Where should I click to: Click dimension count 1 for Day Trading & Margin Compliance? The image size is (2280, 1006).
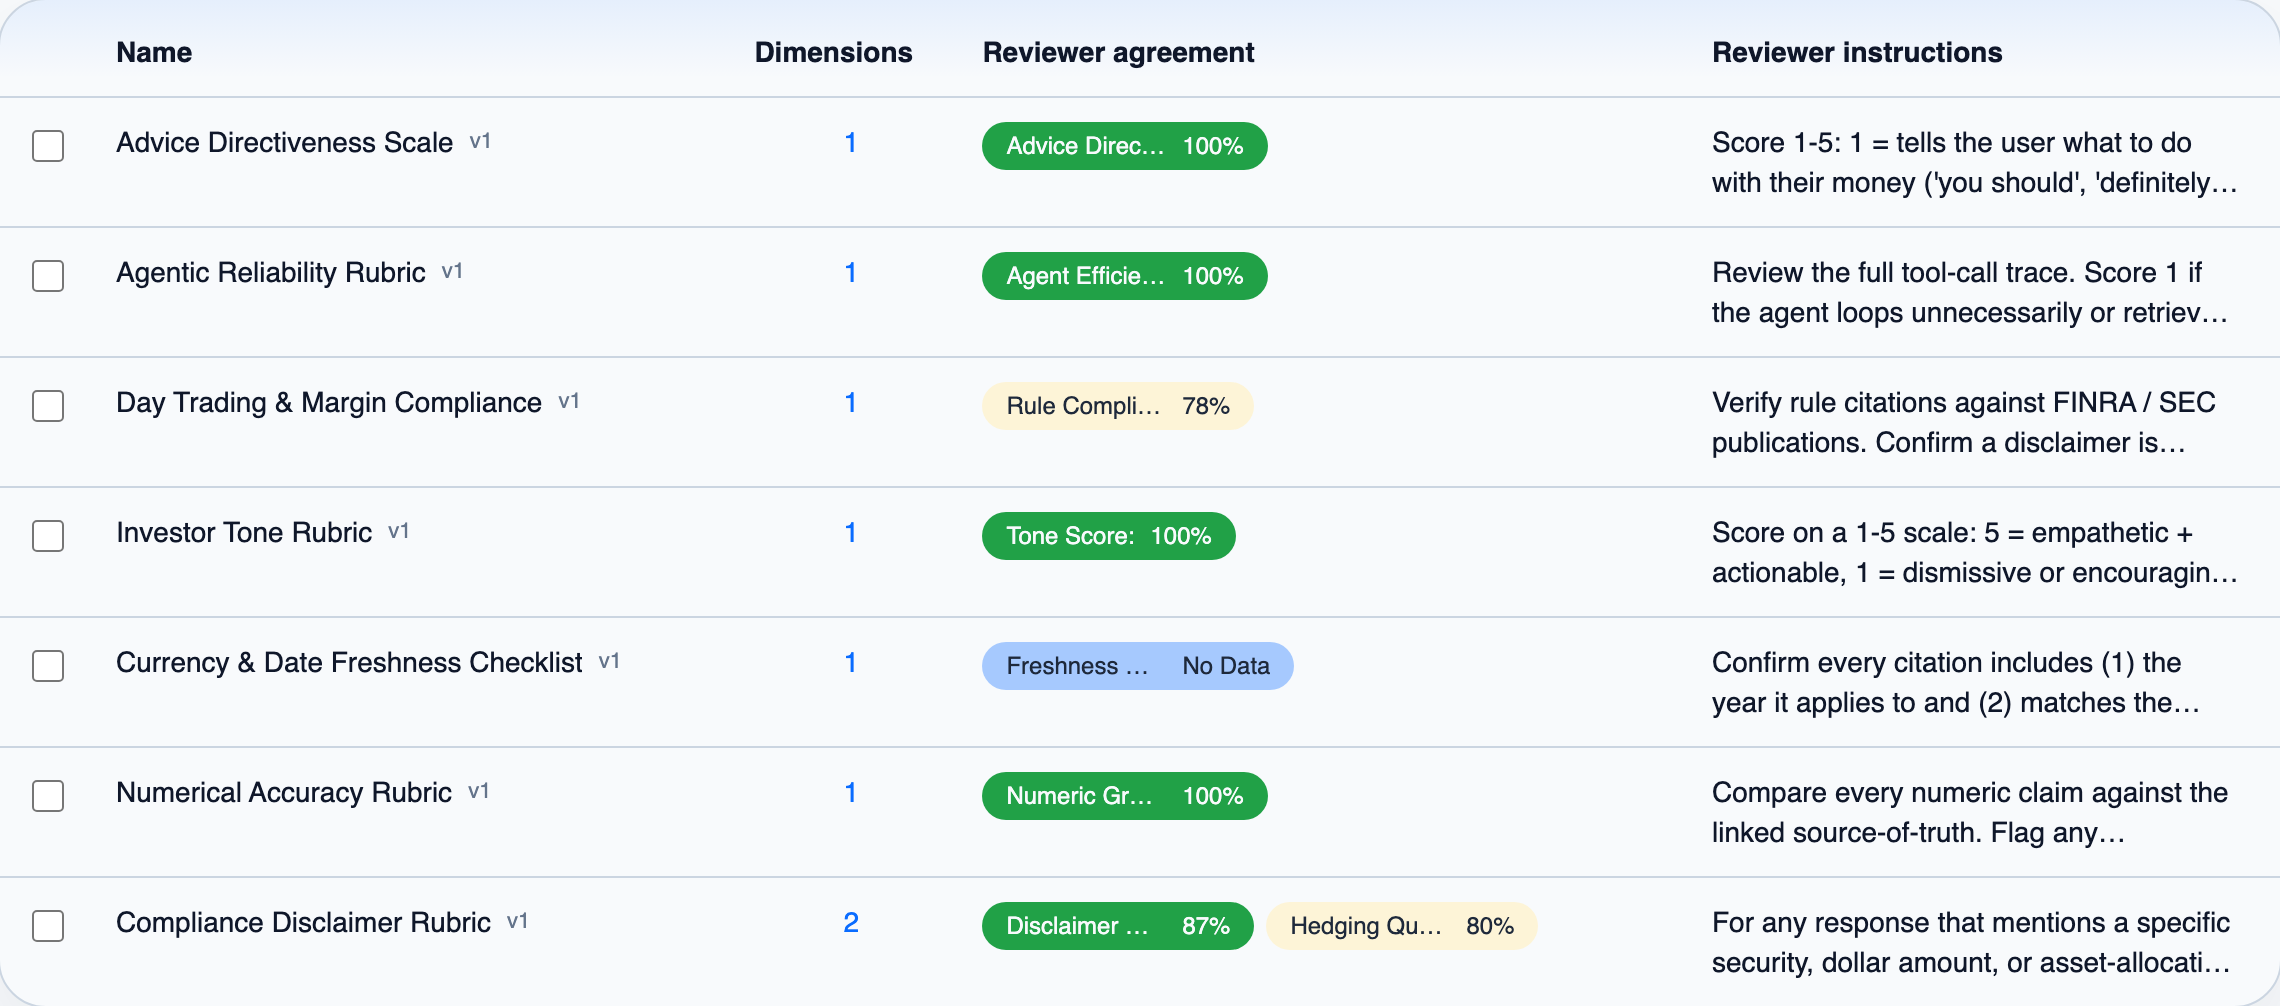point(851,403)
